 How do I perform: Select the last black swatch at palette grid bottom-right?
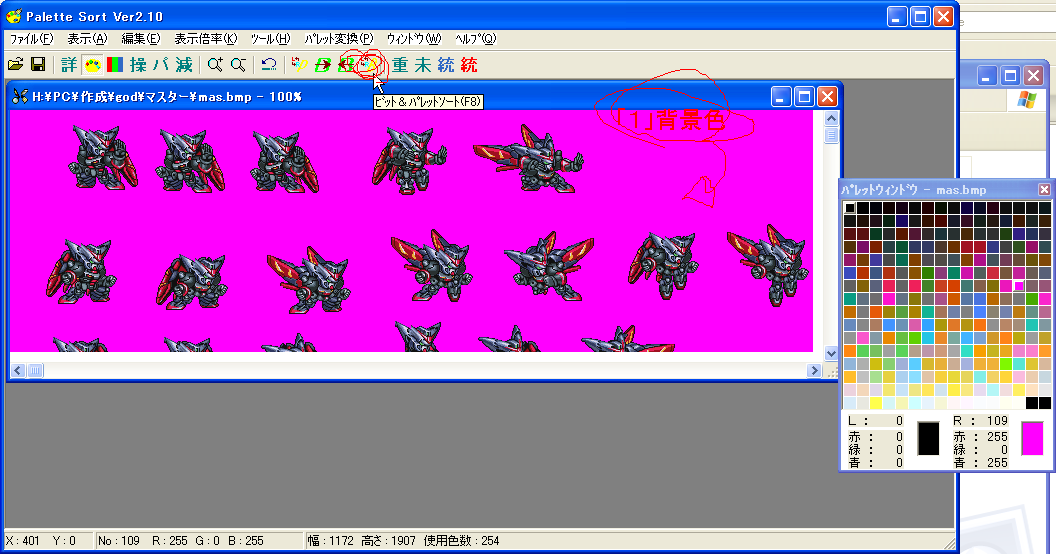point(1045,403)
